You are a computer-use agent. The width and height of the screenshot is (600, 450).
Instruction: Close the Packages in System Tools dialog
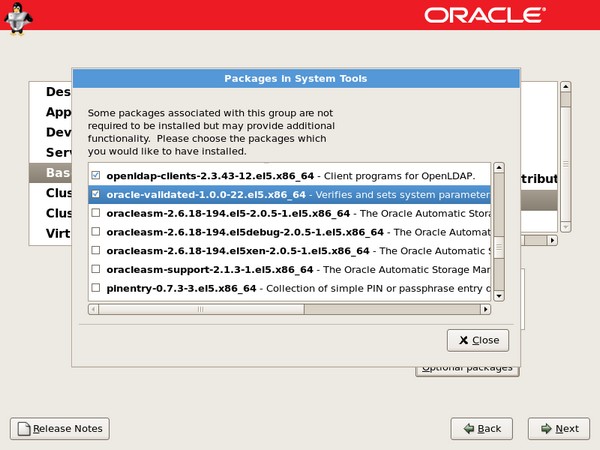tap(478, 340)
